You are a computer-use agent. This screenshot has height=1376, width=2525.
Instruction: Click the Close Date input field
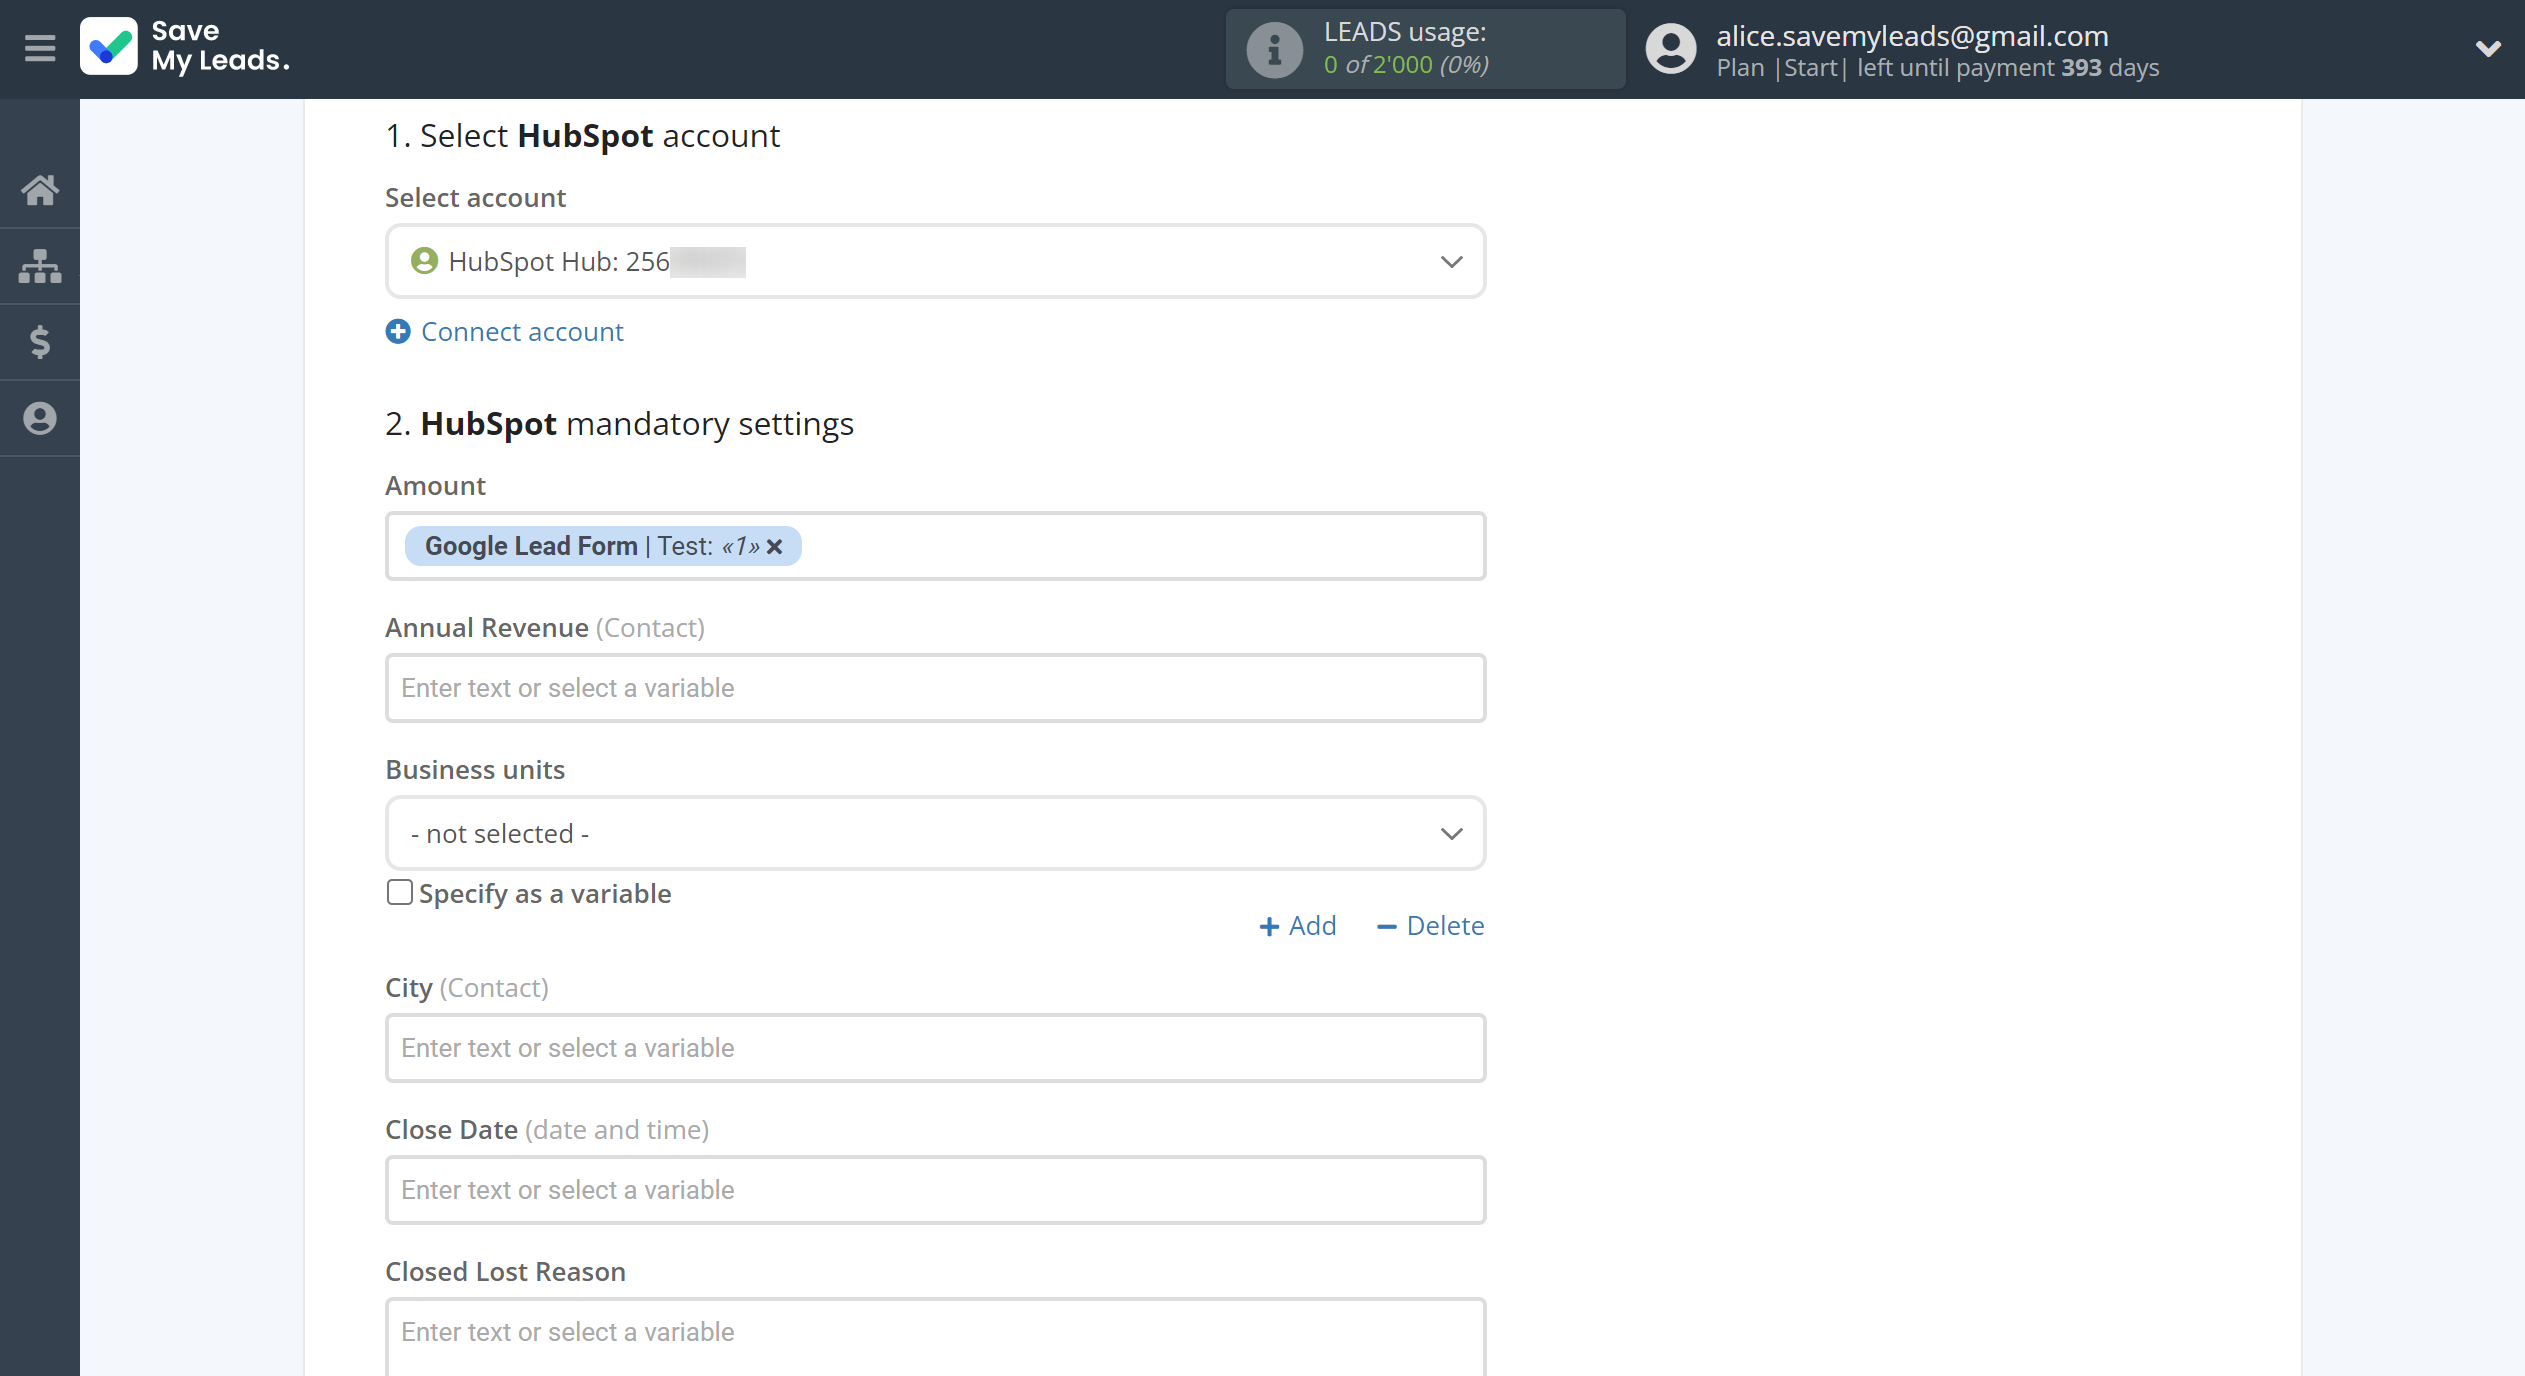[935, 1190]
